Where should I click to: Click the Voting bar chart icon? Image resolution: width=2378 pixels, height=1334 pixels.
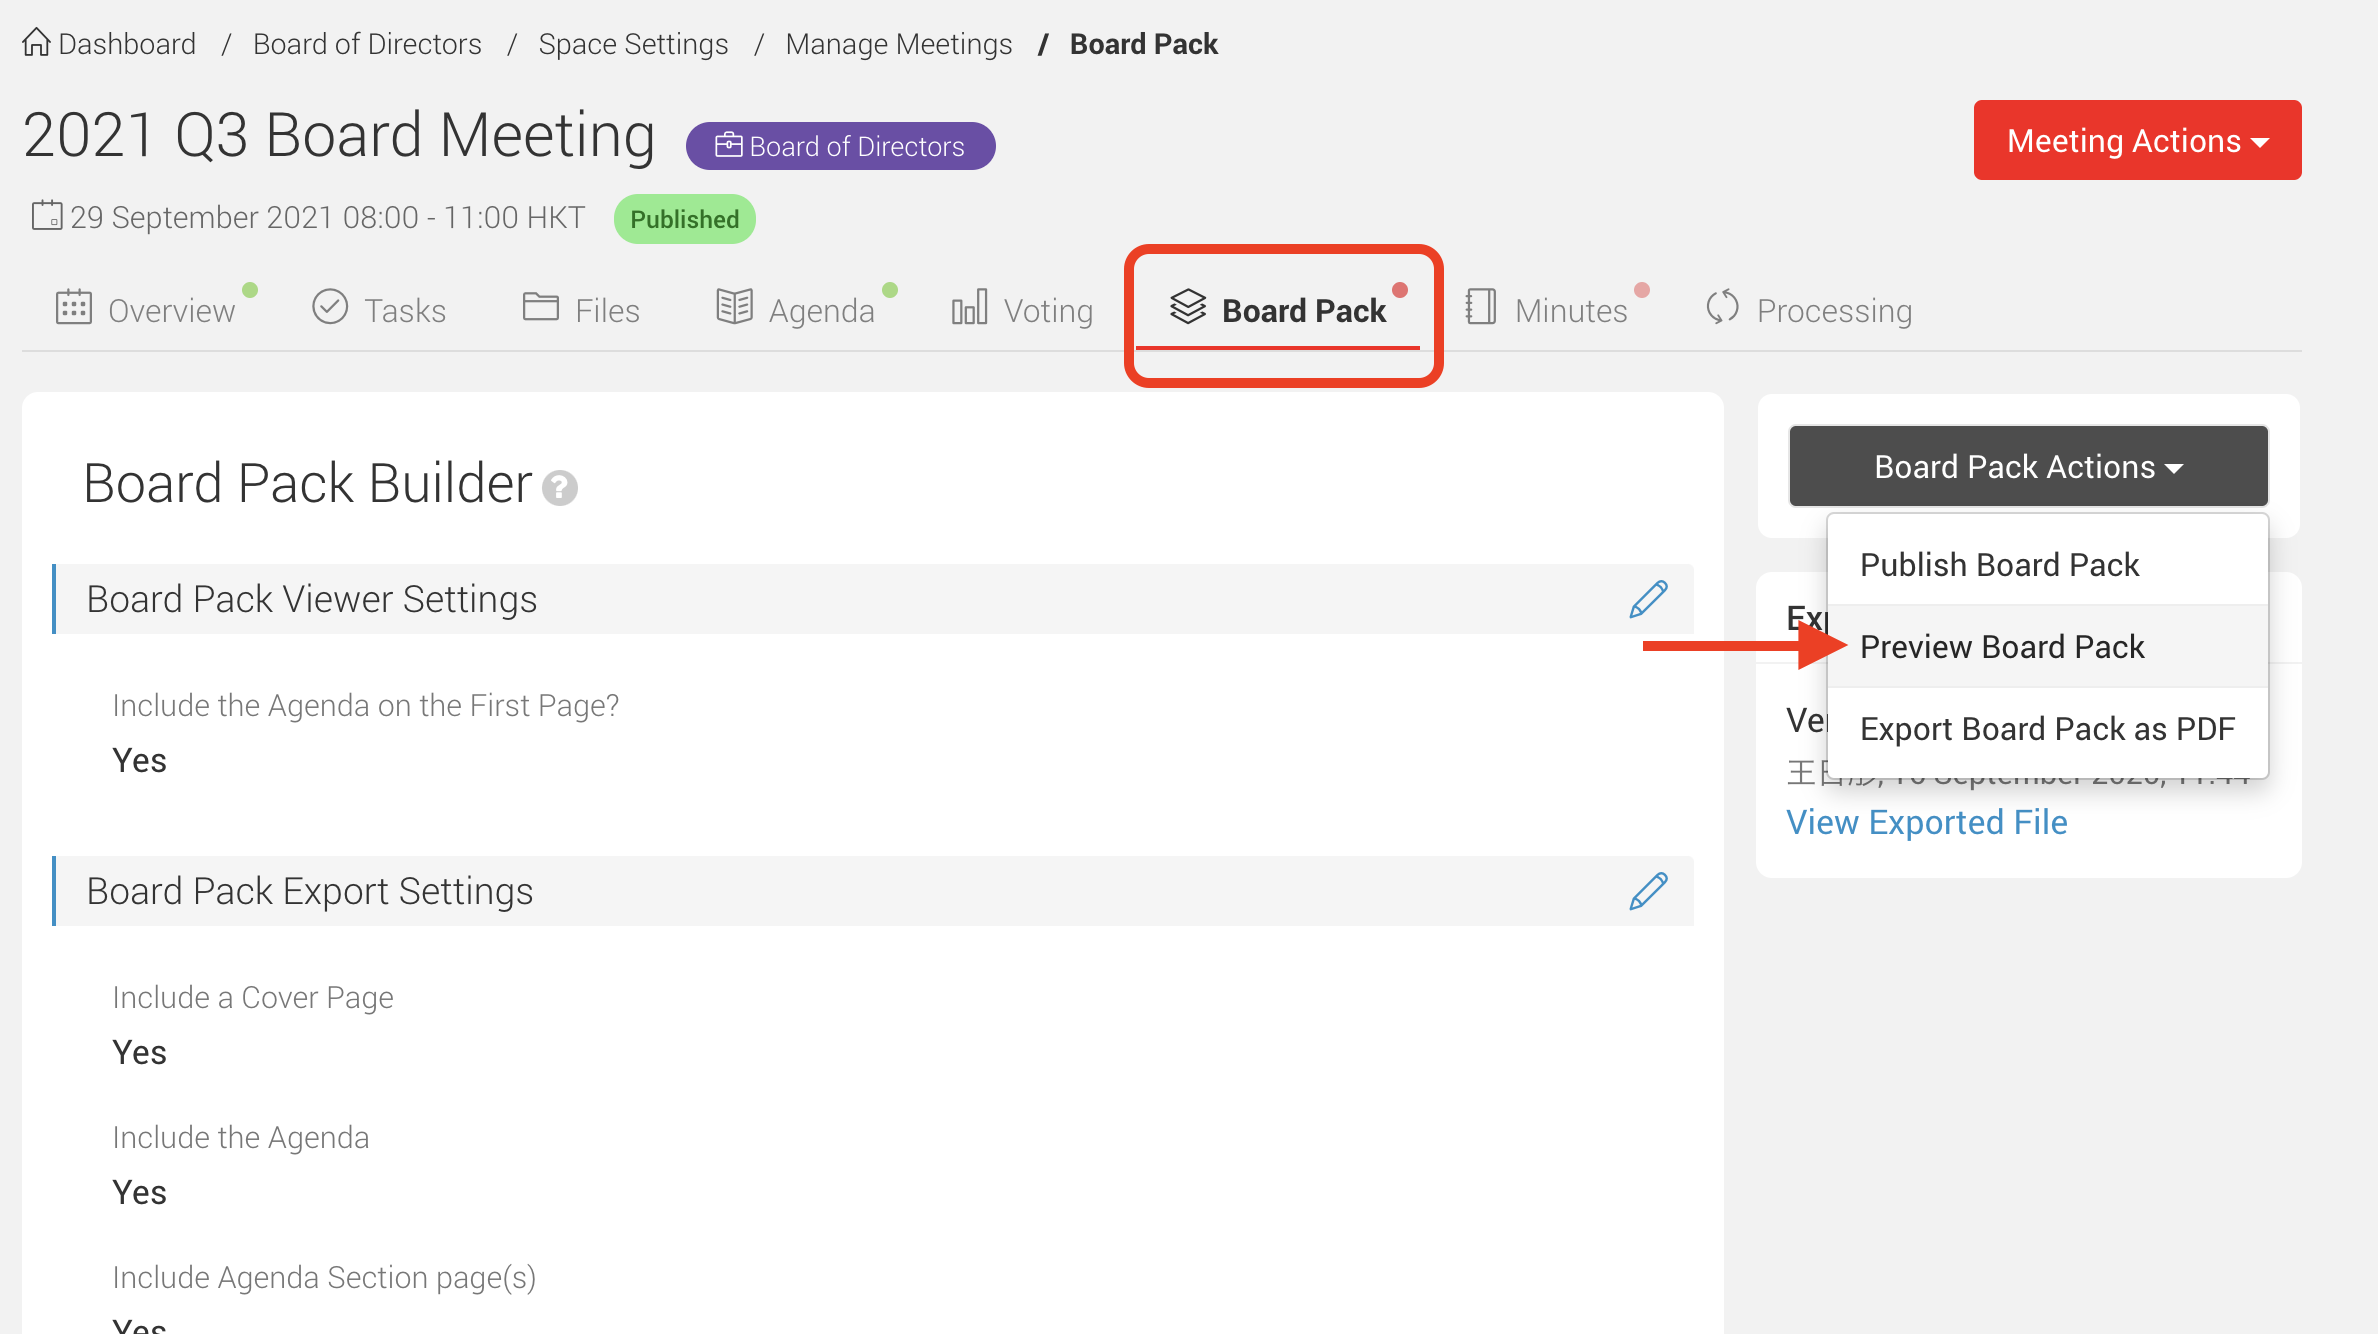click(x=969, y=307)
